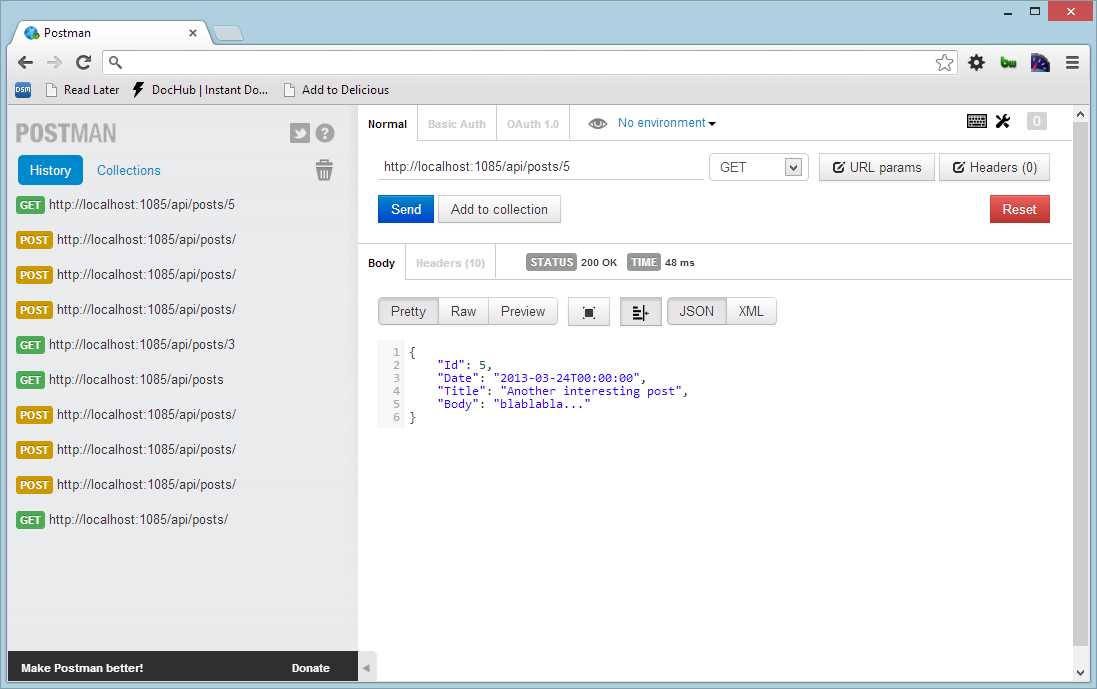1097x689 pixels.
Task: Open the response Body tab
Action: [382, 263]
